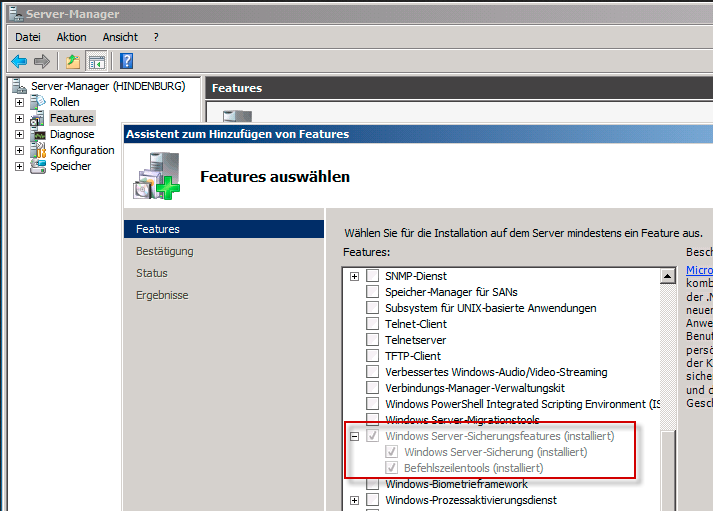Image resolution: width=713 pixels, height=511 pixels.
Task: Expand the Windows-Prozessaktivierungsdienst entry
Action: (354, 501)
